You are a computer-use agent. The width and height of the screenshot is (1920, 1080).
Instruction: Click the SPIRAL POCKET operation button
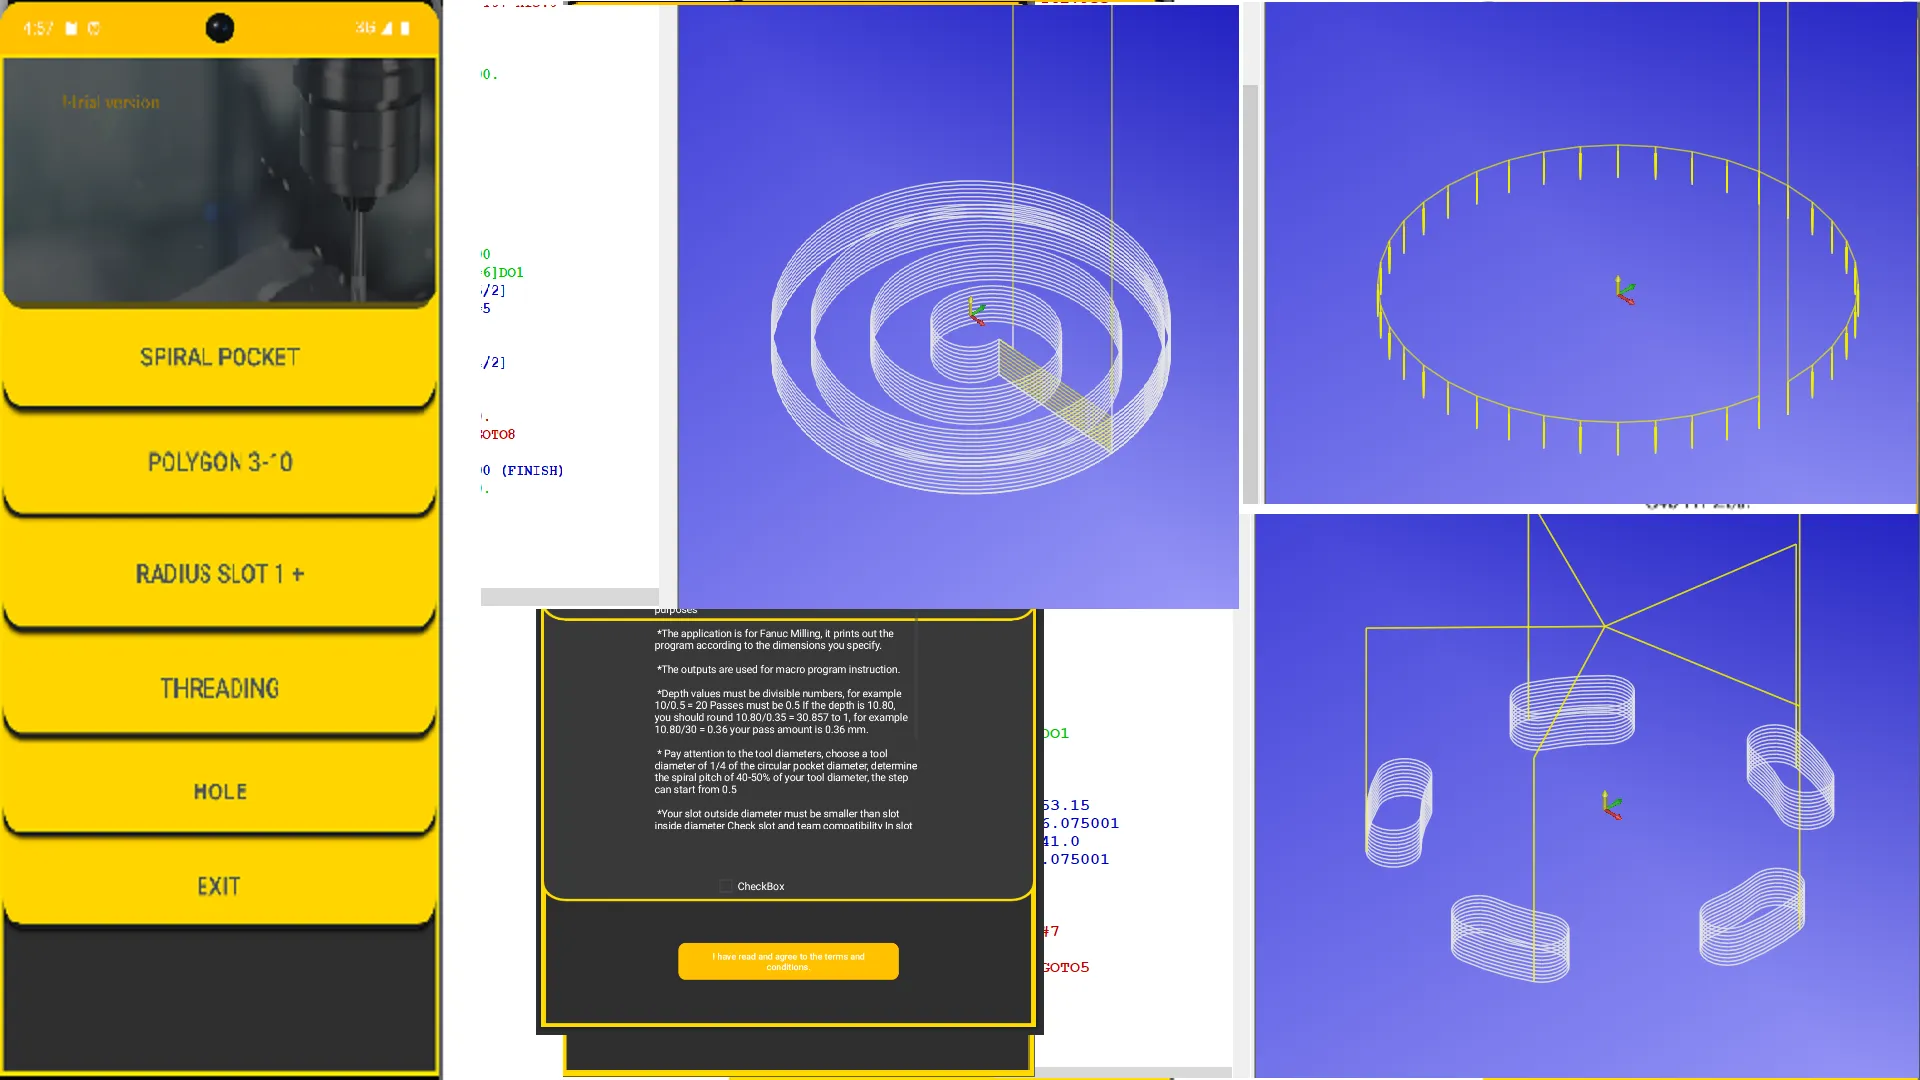(220, 356)
